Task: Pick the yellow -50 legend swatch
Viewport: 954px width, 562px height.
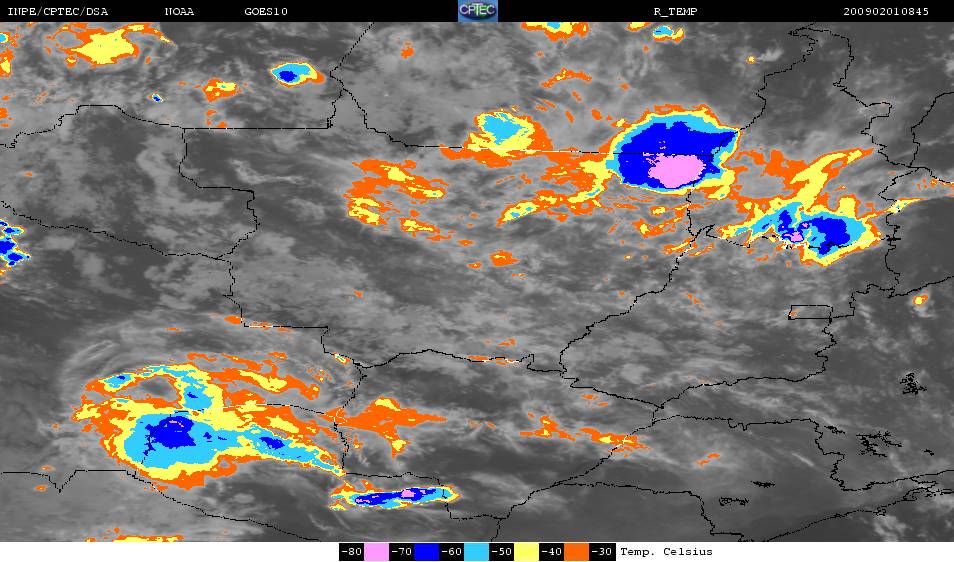Action: pyautogui.click(x=526, y=552)
